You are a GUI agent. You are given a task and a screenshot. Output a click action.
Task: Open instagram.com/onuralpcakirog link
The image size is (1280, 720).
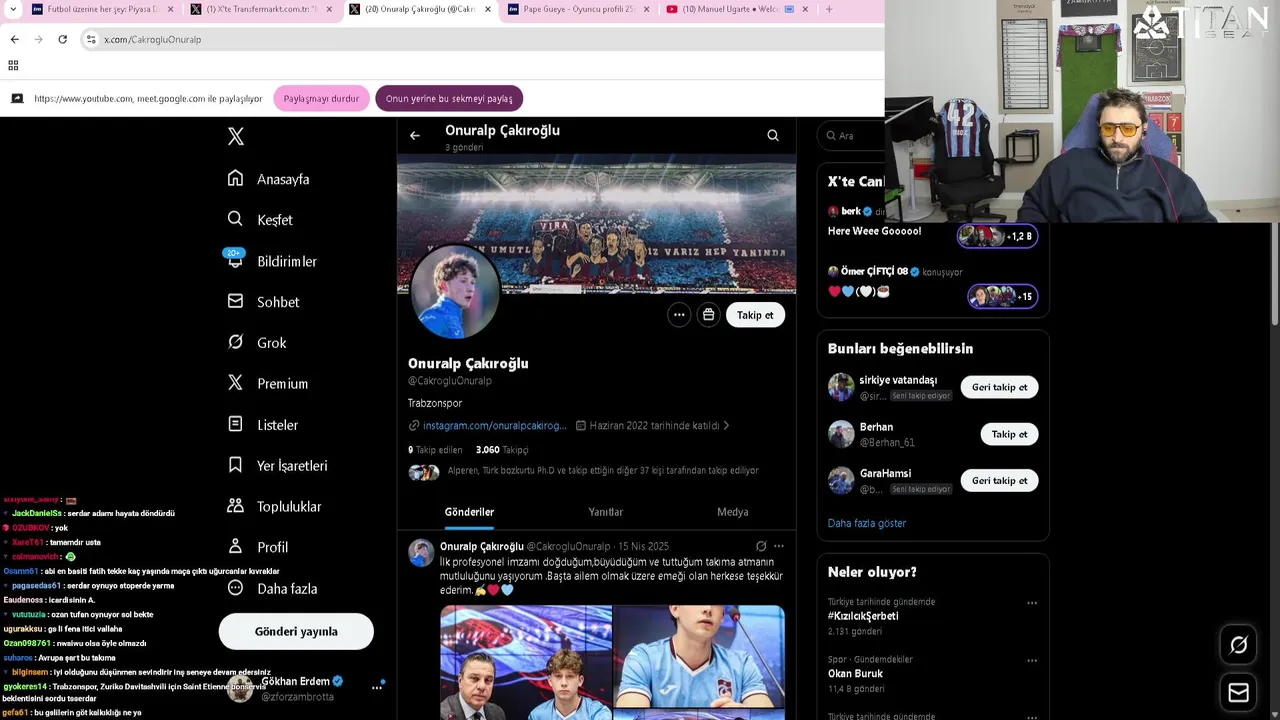click(494, 425)
